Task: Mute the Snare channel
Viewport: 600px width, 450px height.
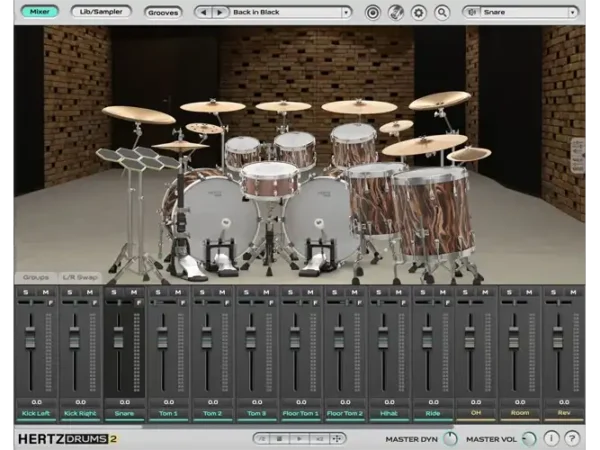Action: pyautogui.click(x=134, y=292)
